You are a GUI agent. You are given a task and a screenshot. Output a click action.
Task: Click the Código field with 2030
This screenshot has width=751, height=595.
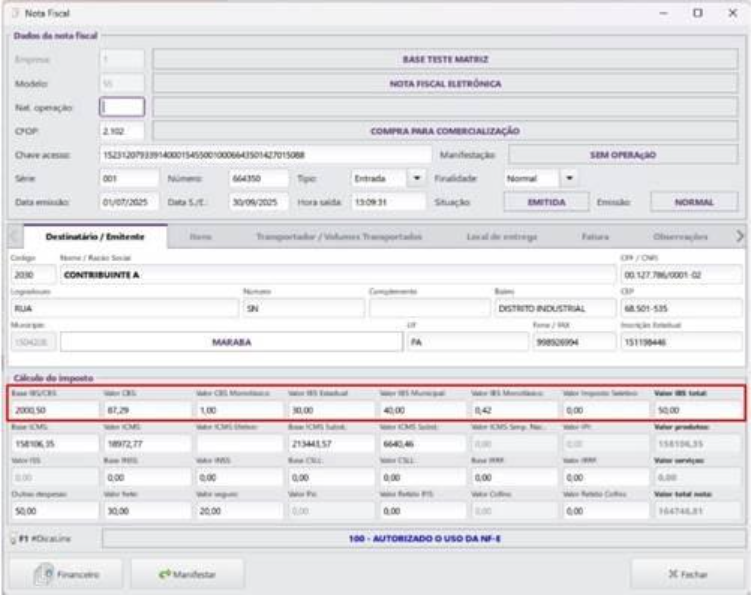33,275
